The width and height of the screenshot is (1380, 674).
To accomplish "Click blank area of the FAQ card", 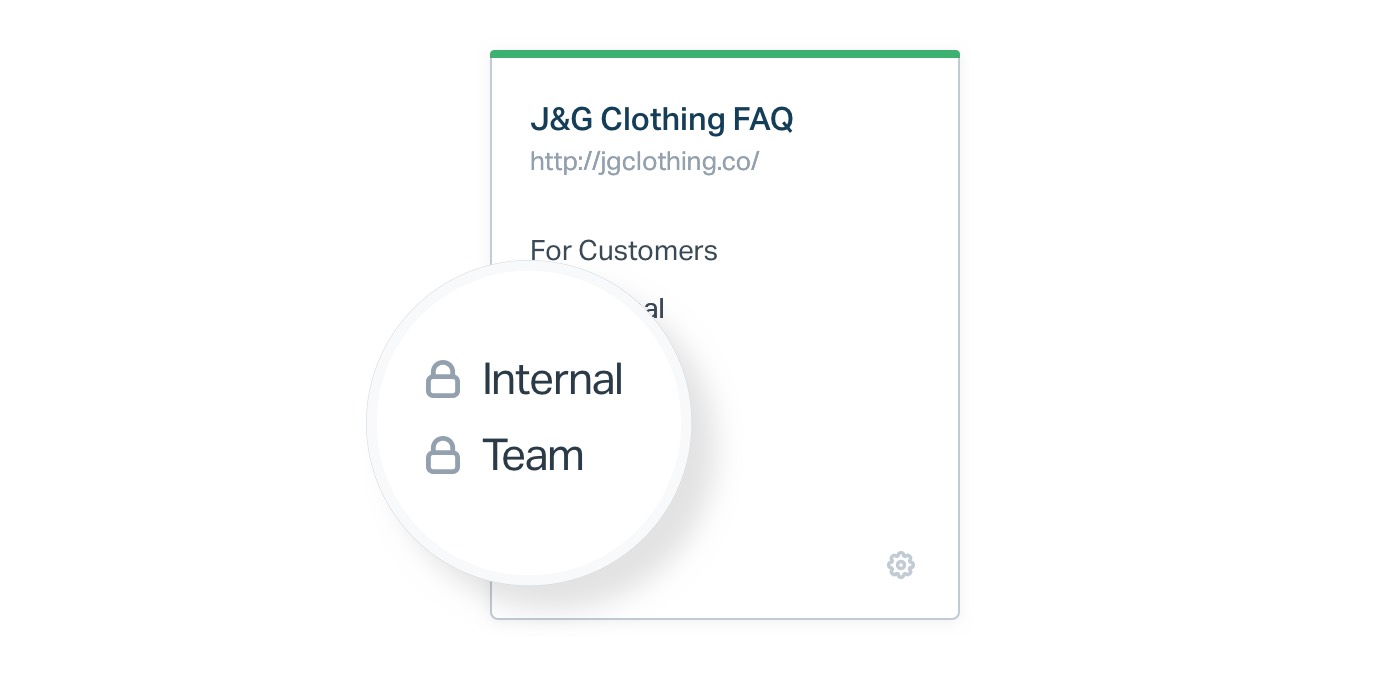I will tap(820, 420).
